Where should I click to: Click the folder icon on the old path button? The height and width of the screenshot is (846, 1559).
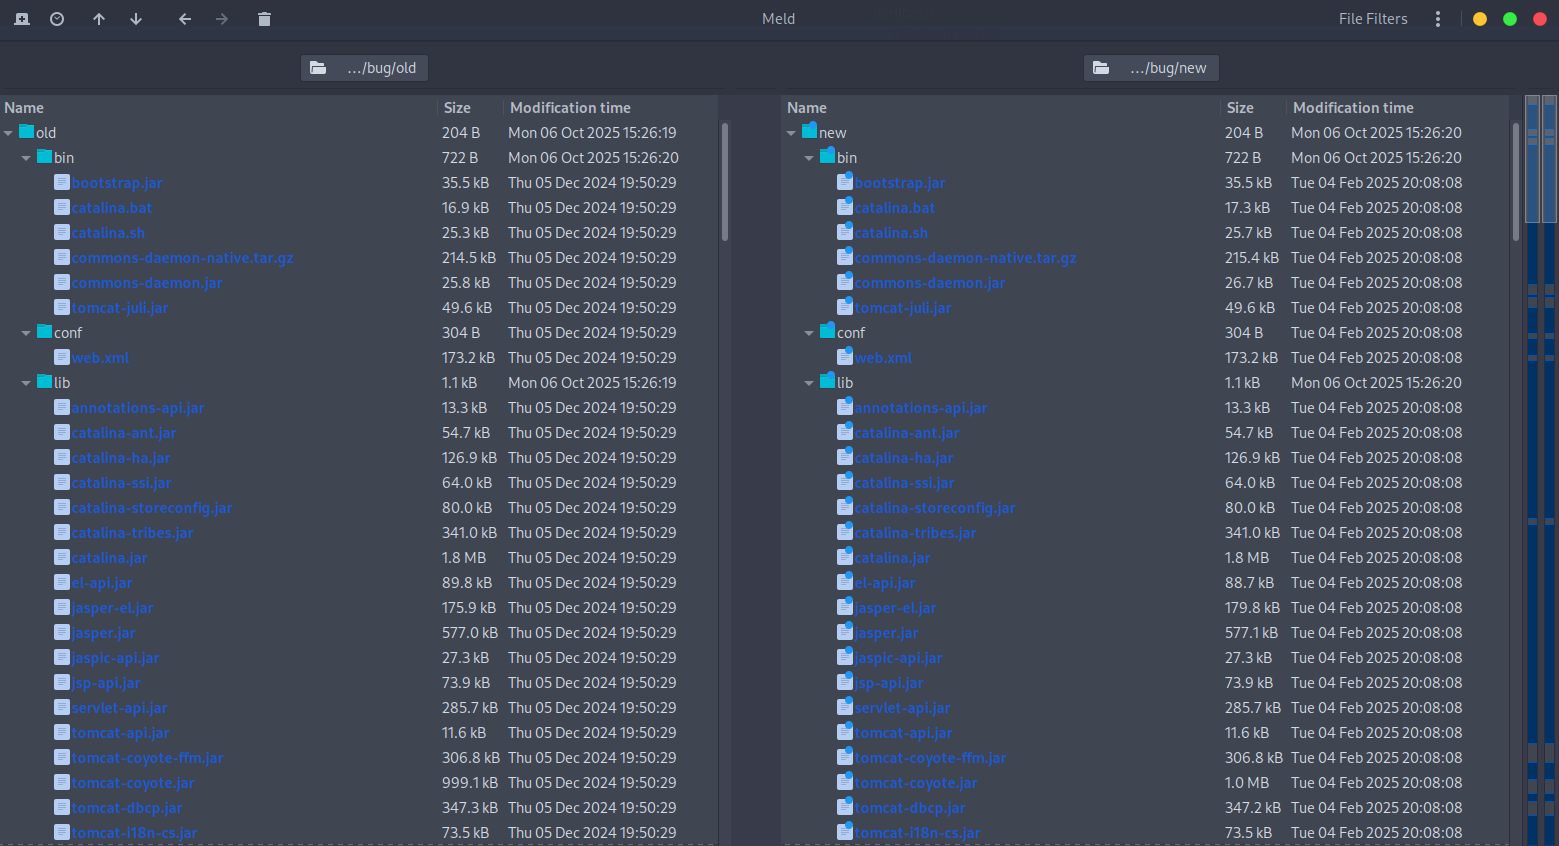pyautogui.click(x=318, y=67)
